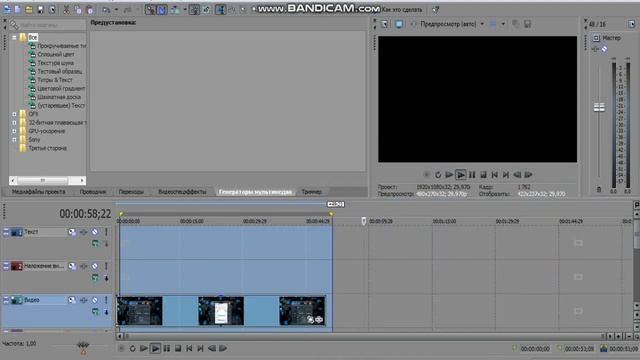
Task: Open automation settings icon beside Master FX
Action: (x=604, y=49)
